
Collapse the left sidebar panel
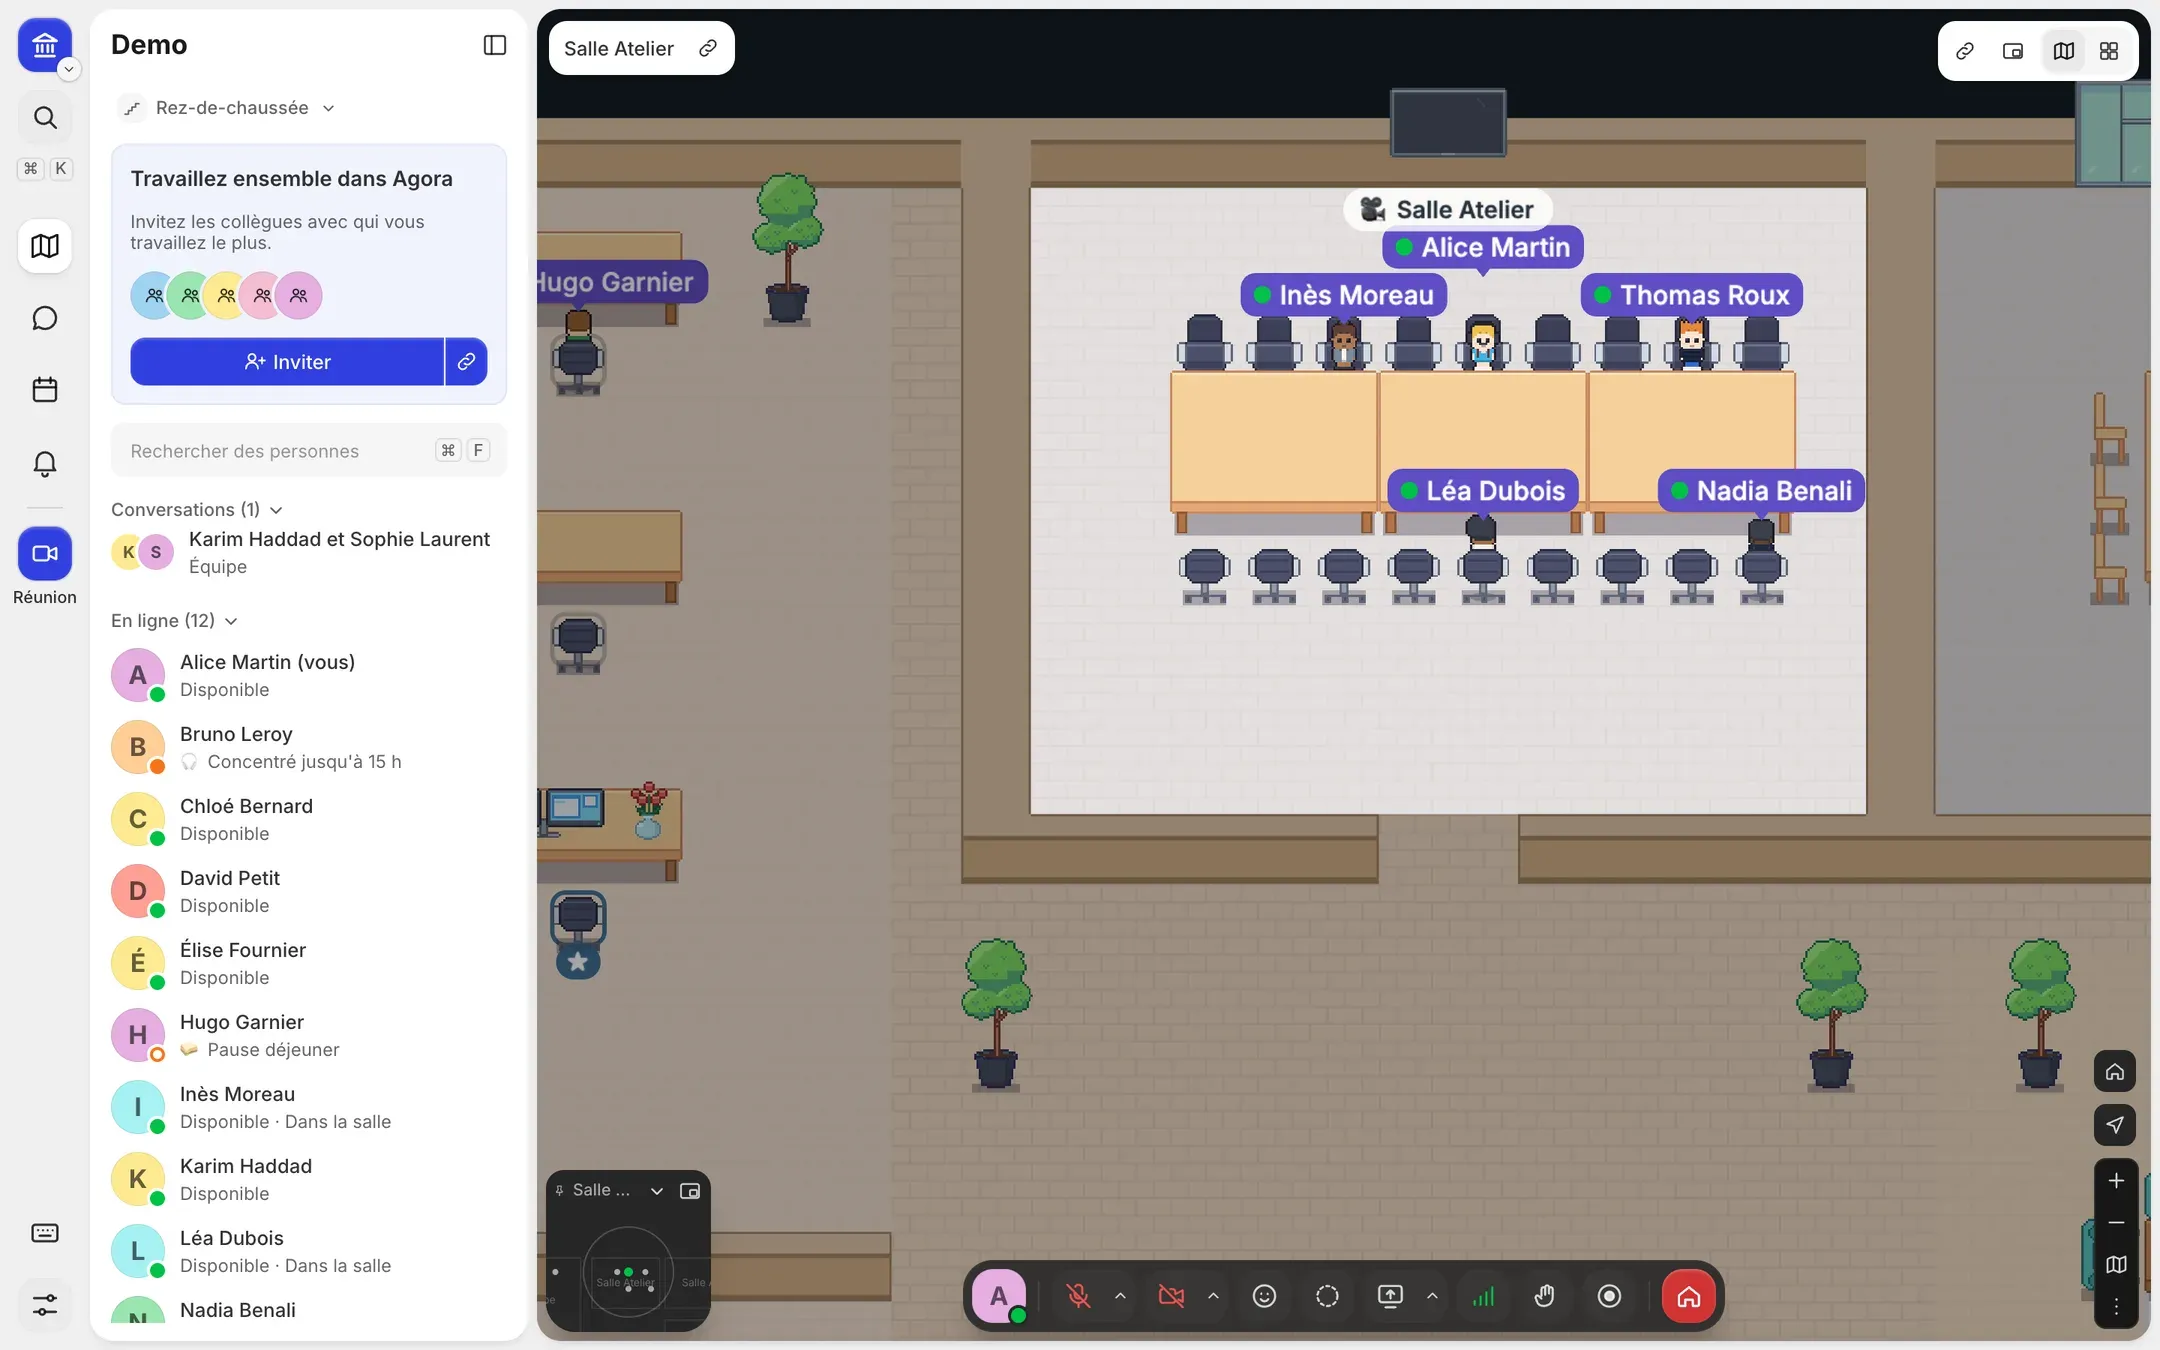tap(494, 45)
